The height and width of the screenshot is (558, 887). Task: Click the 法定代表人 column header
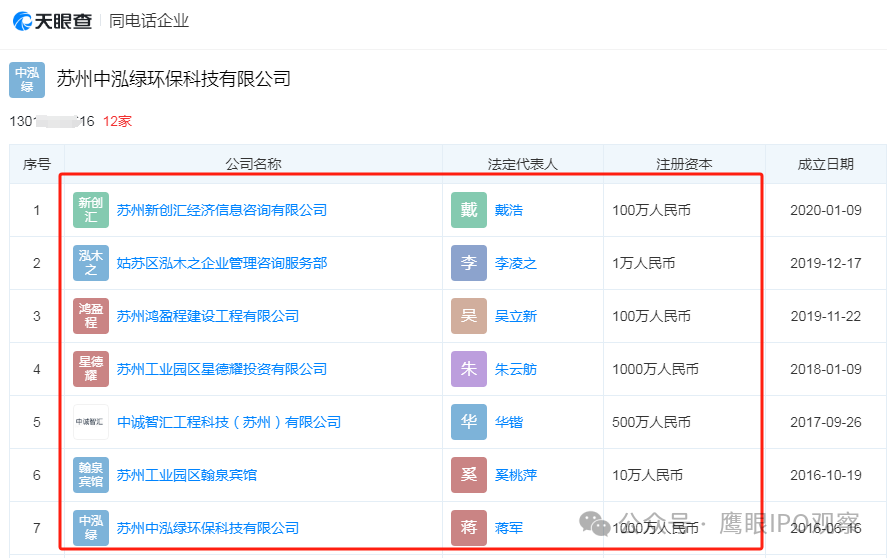coord(523,164)
